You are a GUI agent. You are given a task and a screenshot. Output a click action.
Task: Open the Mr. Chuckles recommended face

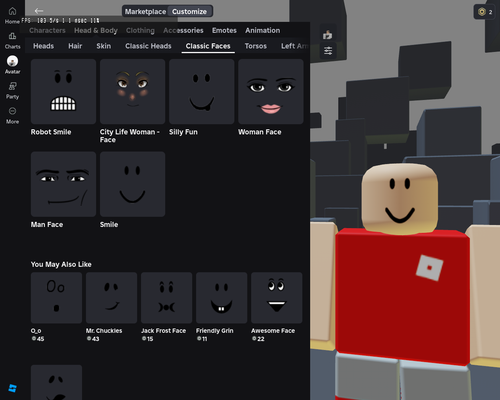(111, 298)
